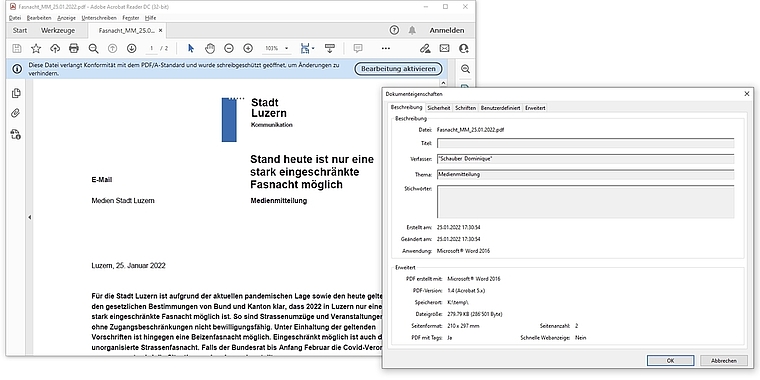Click the scroll up arrow of the document
Screen dimensions: 760x380
tap(443, 82)
